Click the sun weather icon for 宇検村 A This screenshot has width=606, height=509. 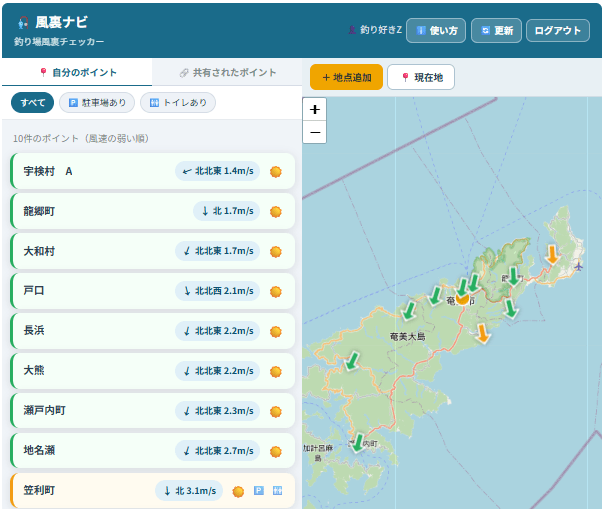click(276, 172)
